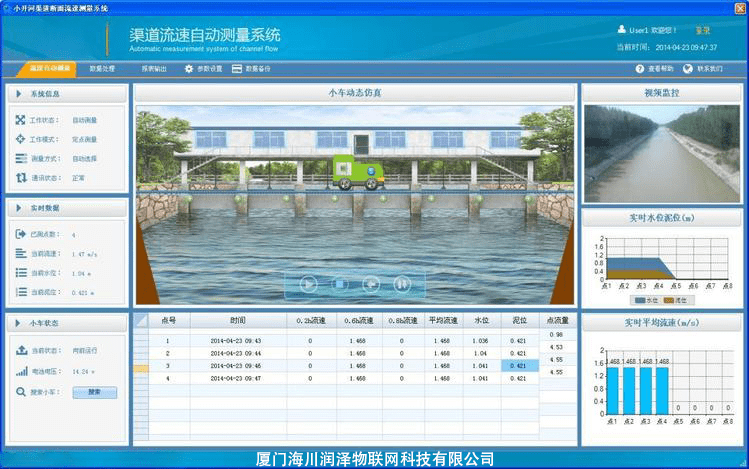
Task: Click the 水位 blue legend swatch
Action: pos(640,300)
